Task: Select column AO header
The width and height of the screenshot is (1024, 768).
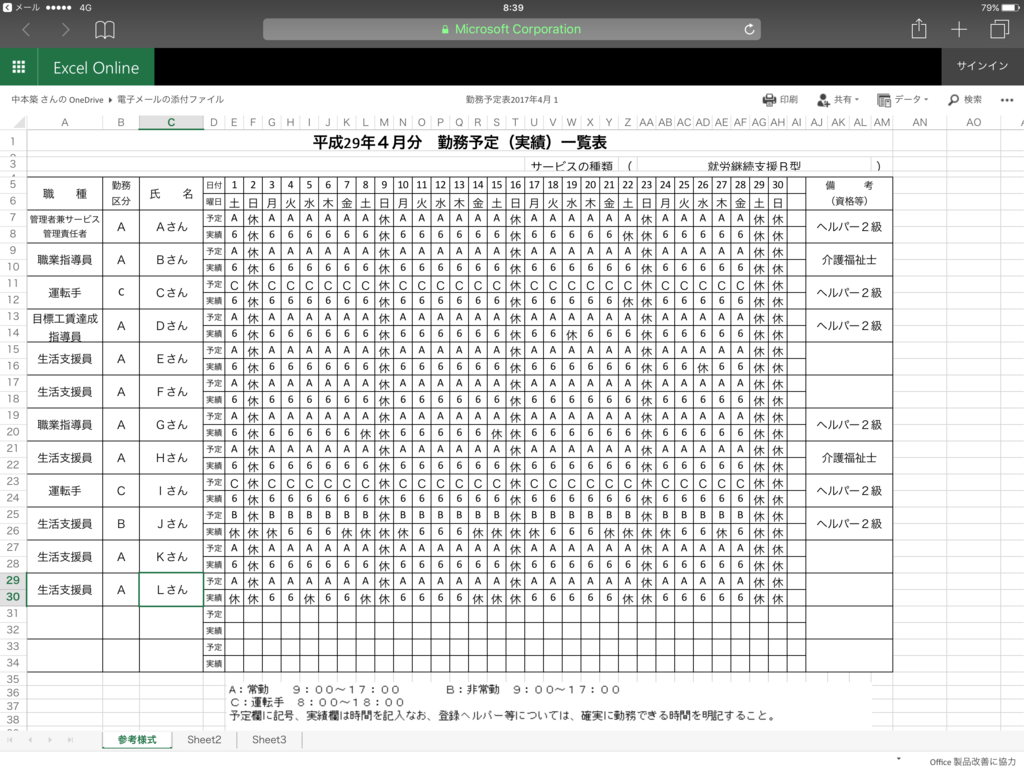Action: coord(973,122)
